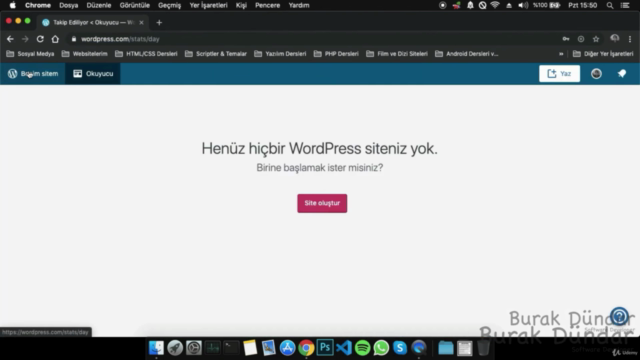Expand hidden bookmarks chevron
Screen dimensions: 640x360
[561, 53]
